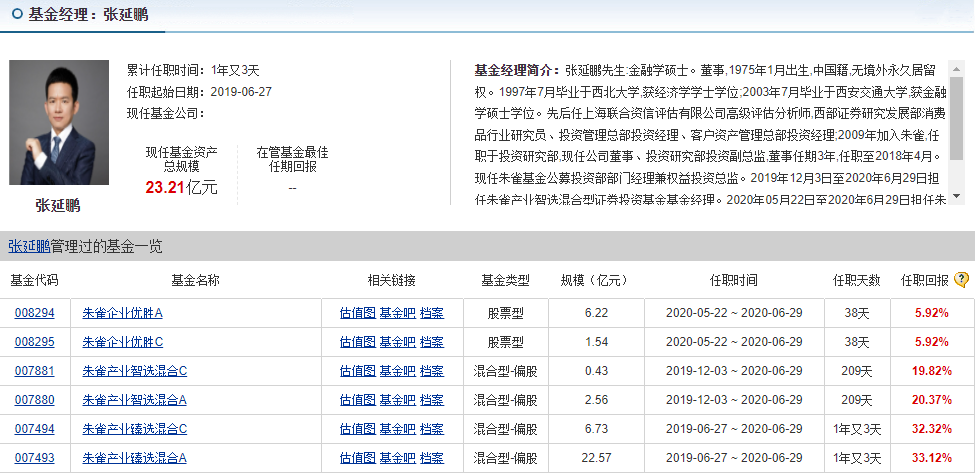Open fund code 008295 link
The width and height of the screenshot is (975, 474).
click(34, 342)
